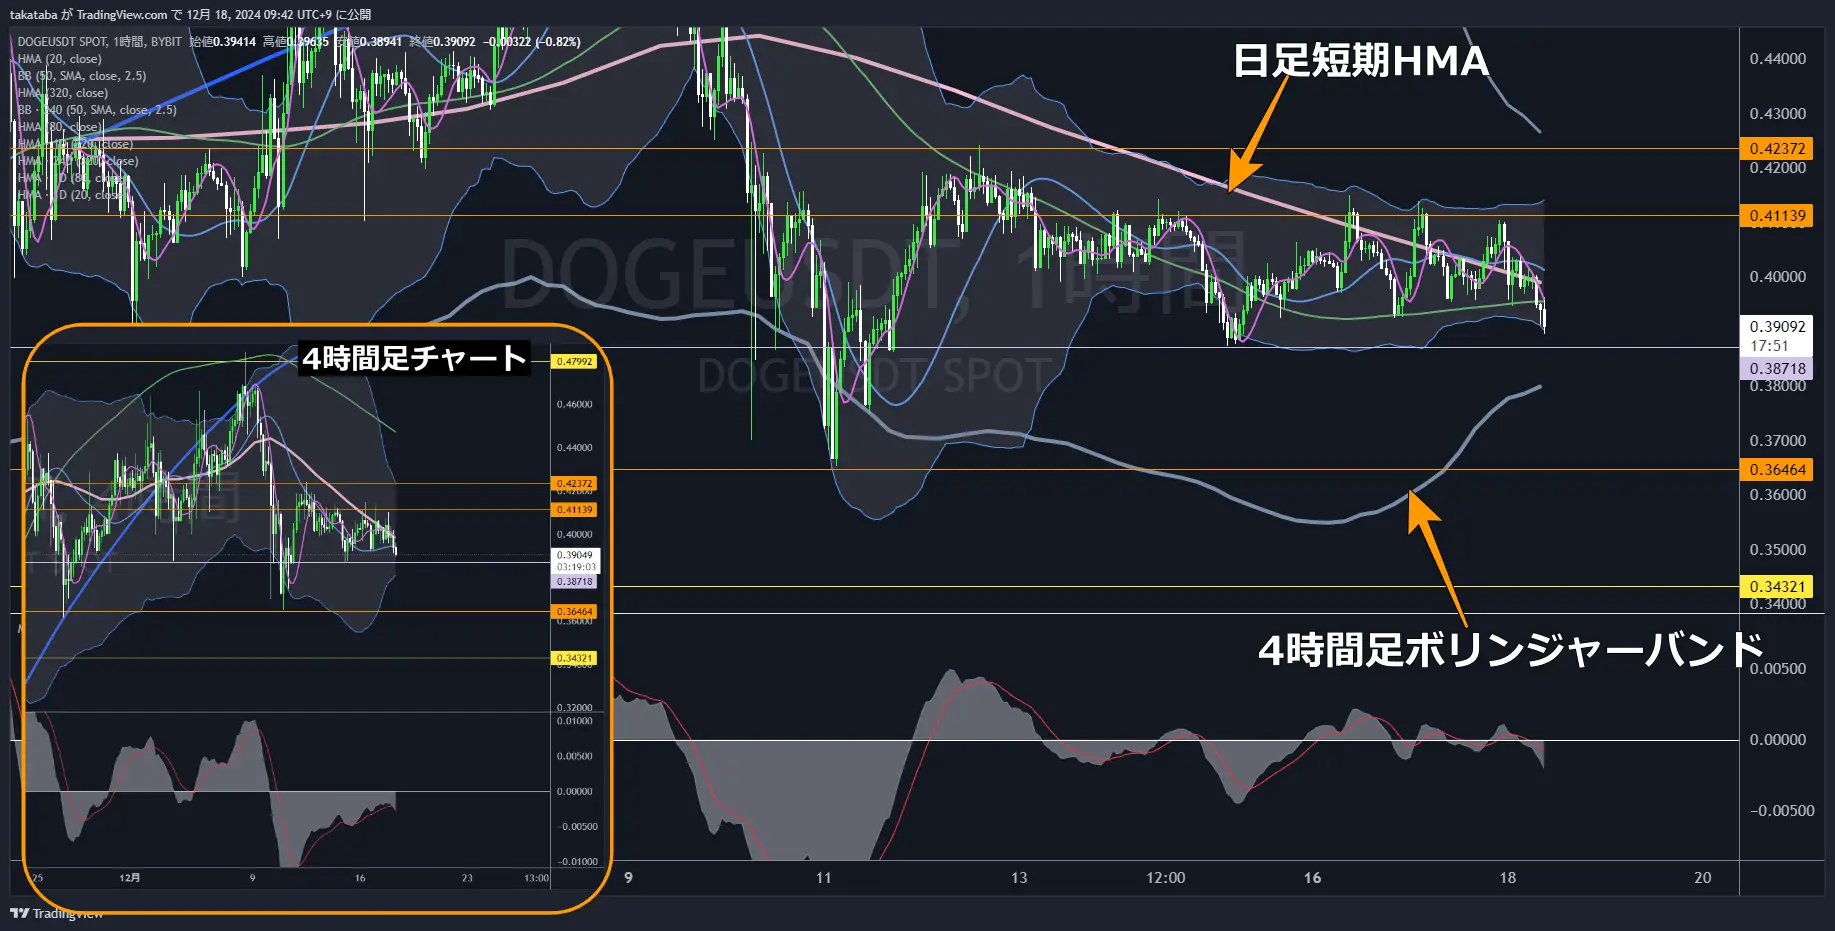Click the yellow 0.47992 label in inset chart
The width and height of the screenshot is (1835, 931).
574,362
